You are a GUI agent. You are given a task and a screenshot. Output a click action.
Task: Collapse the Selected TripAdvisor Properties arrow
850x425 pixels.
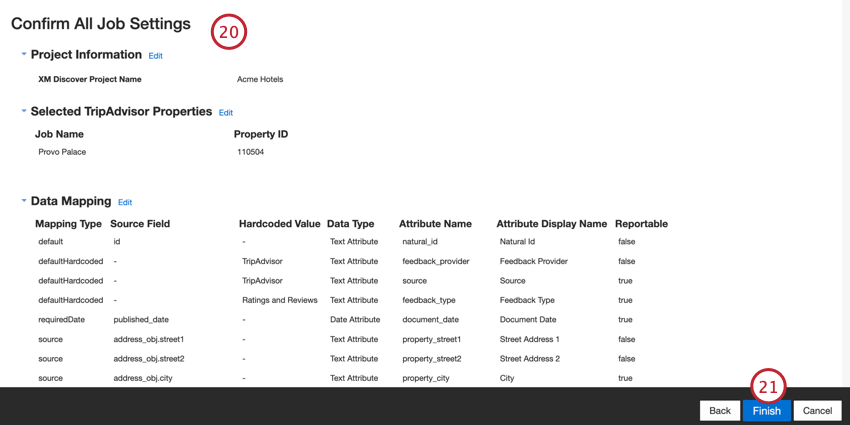[24, 111]
